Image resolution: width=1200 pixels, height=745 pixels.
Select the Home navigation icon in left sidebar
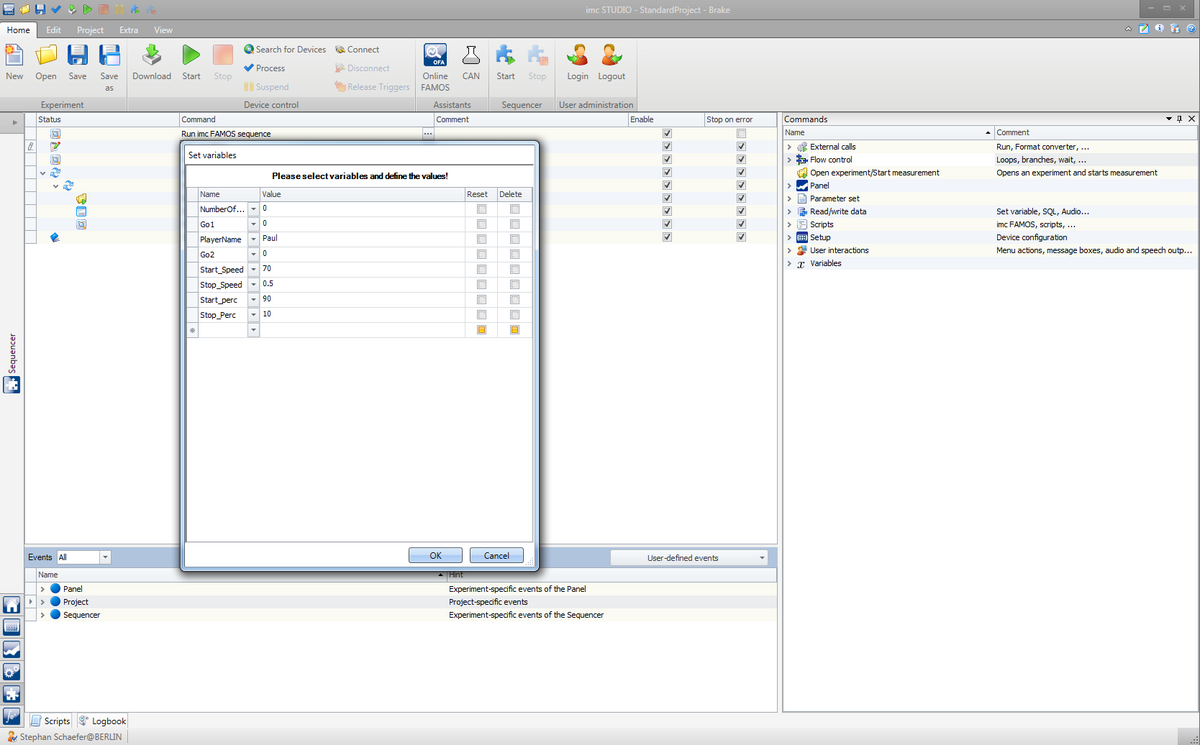12,606
